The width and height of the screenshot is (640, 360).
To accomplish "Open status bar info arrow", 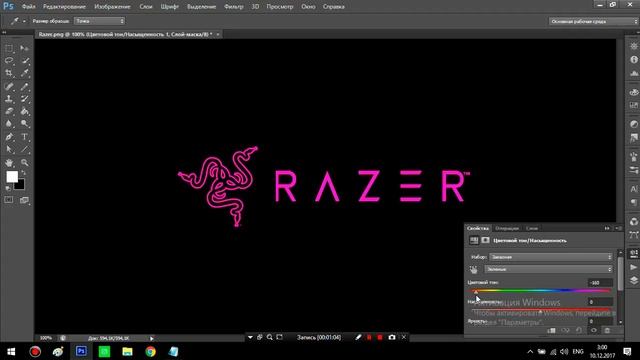I will pos(151,338).
